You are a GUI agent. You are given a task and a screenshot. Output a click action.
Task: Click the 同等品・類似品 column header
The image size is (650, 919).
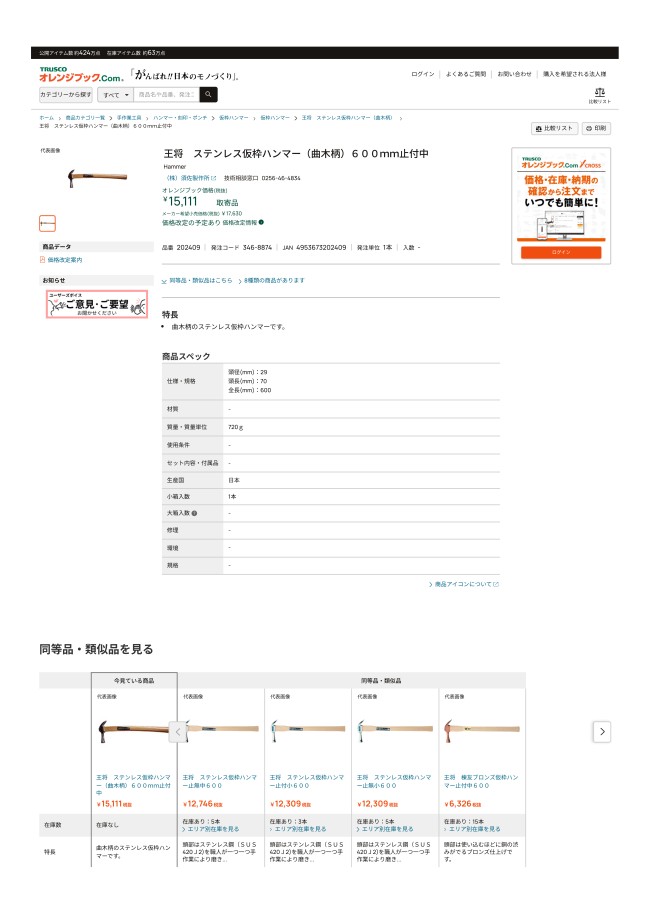click(381, 680)
